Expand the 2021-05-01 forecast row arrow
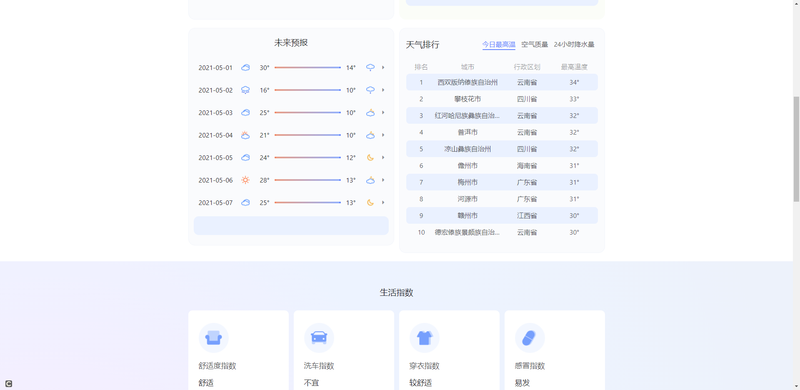Screen dimensions: 800x390 383,67
